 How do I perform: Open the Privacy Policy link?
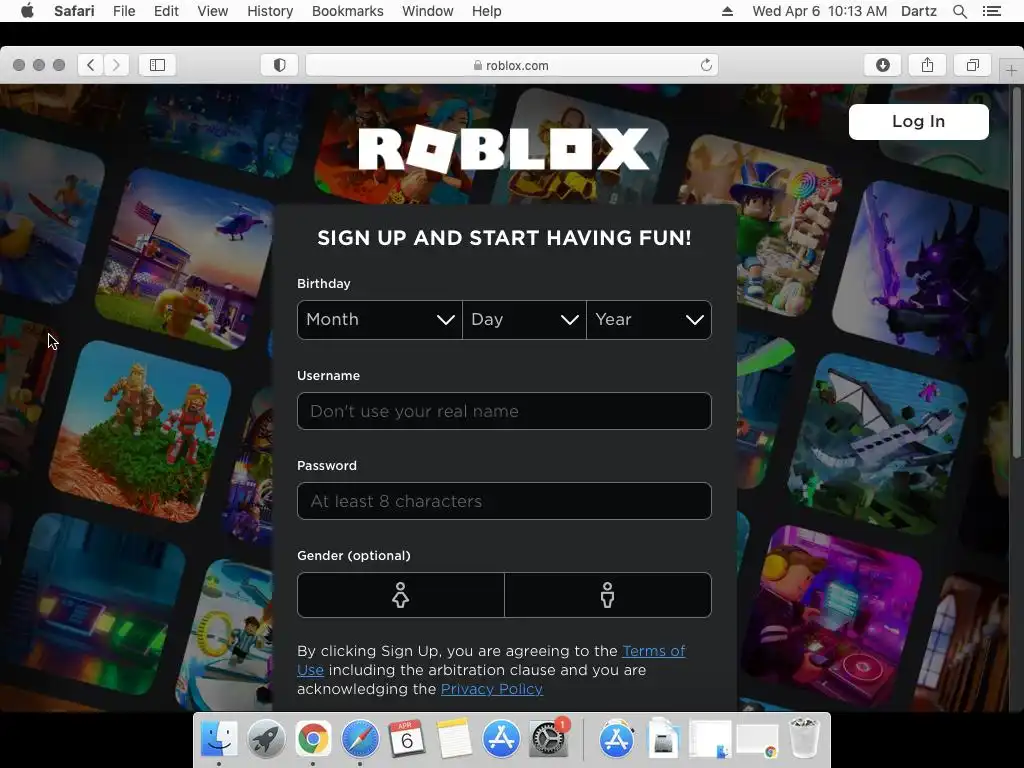pos(492,689)
